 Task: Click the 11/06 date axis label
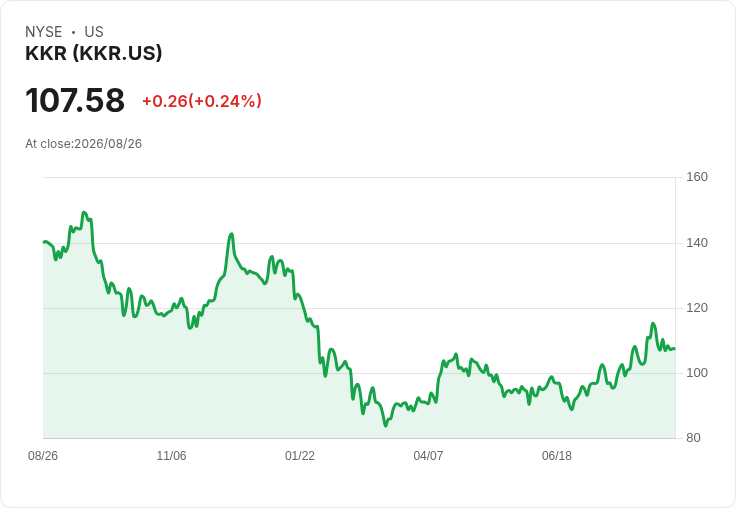[x=171, y=455]
